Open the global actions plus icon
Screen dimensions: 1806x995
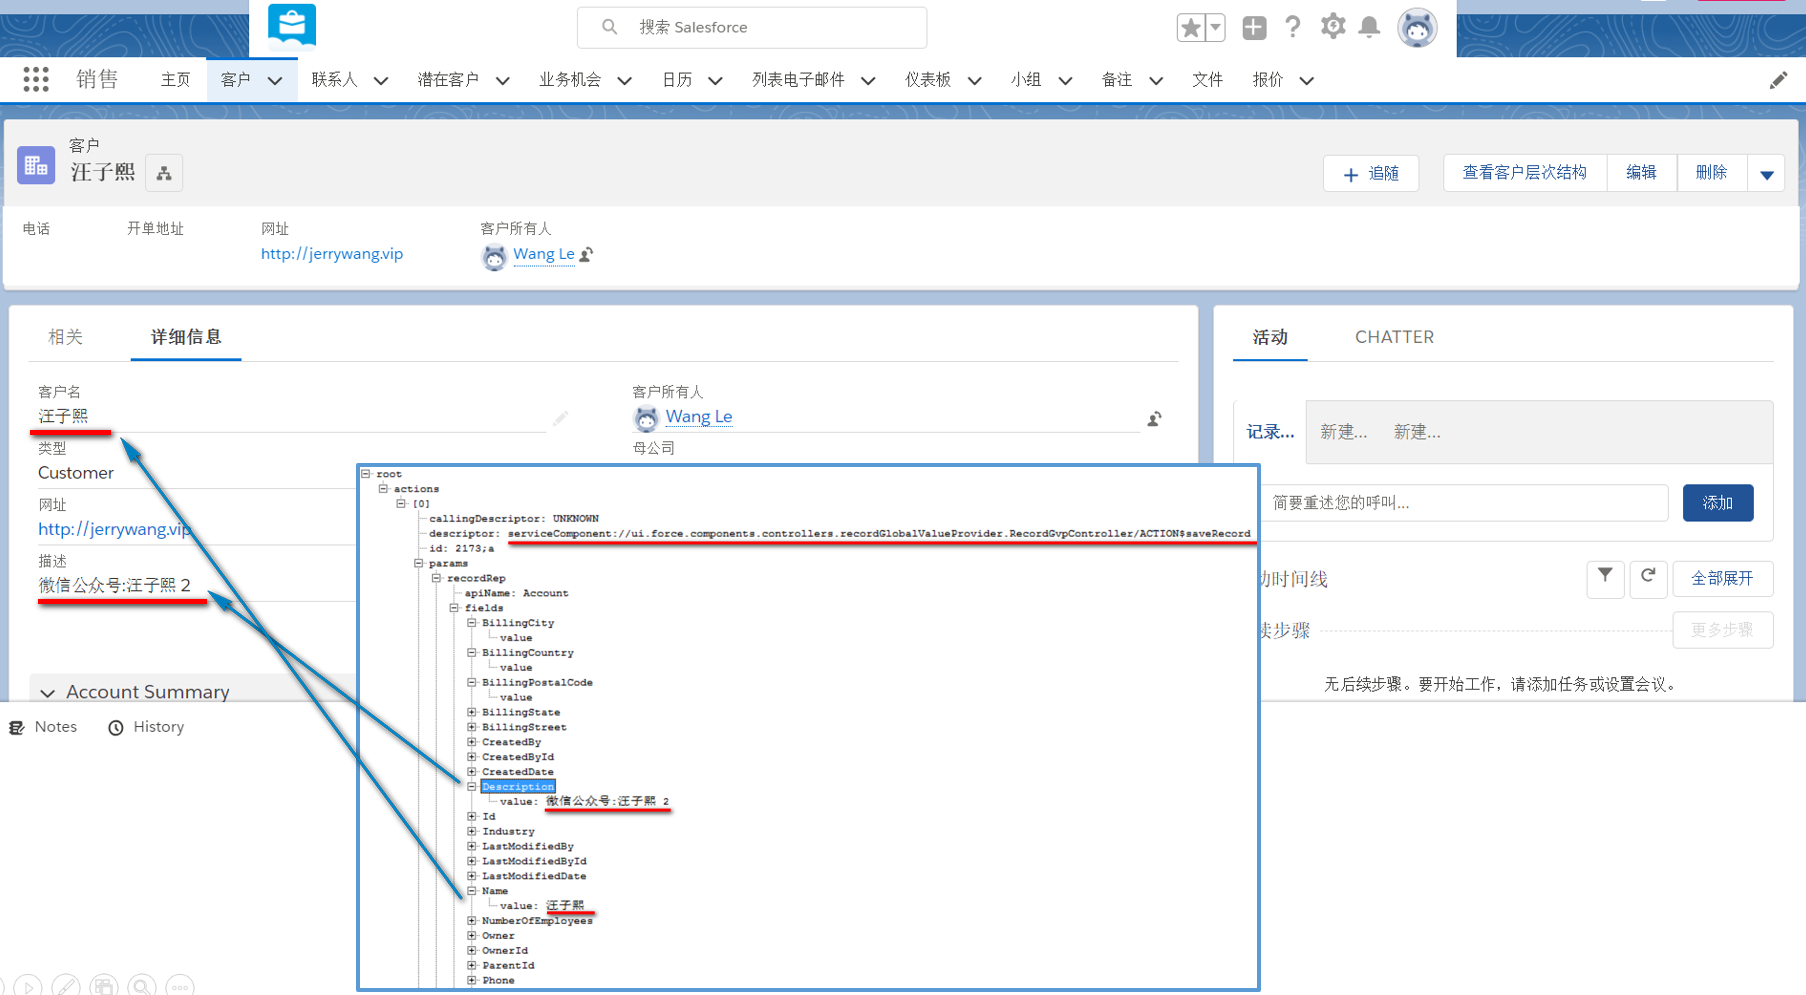(1254, 28)
